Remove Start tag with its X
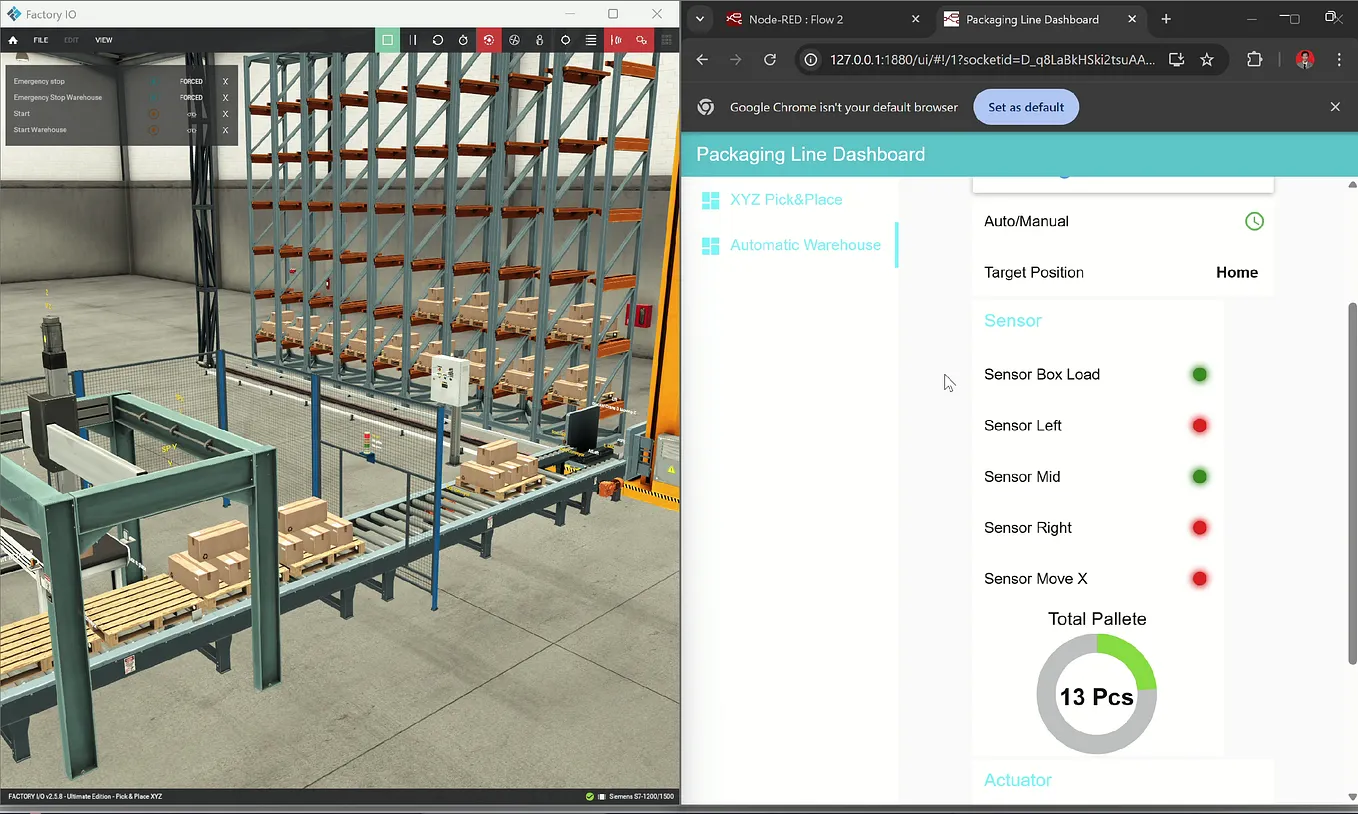1358x814 pixels. tap(225, 114)
